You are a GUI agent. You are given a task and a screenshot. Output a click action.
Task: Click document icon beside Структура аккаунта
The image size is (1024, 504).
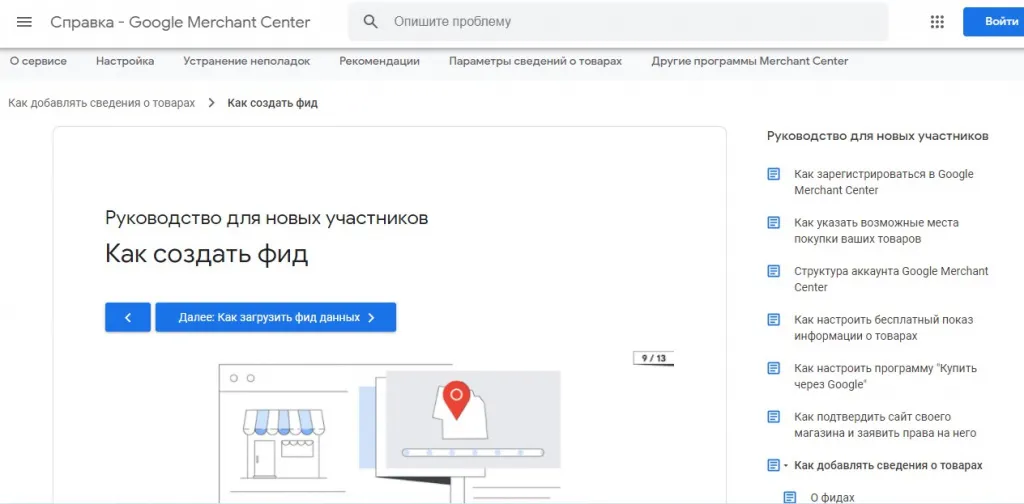773,271
